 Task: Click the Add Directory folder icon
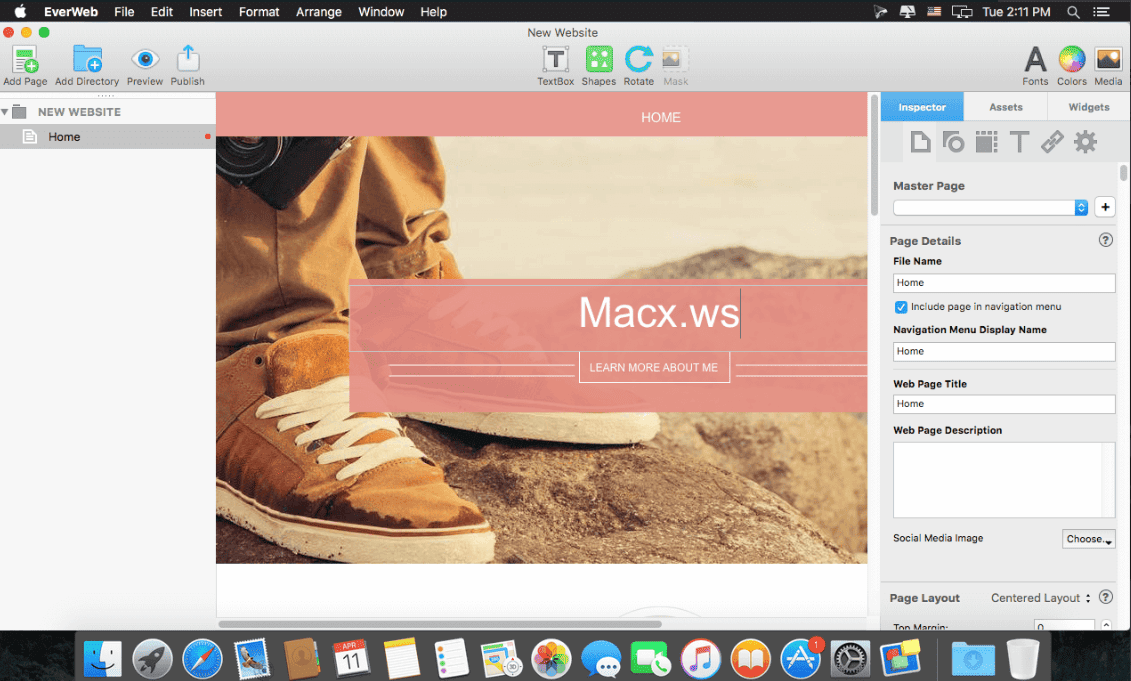coord(87,59)
